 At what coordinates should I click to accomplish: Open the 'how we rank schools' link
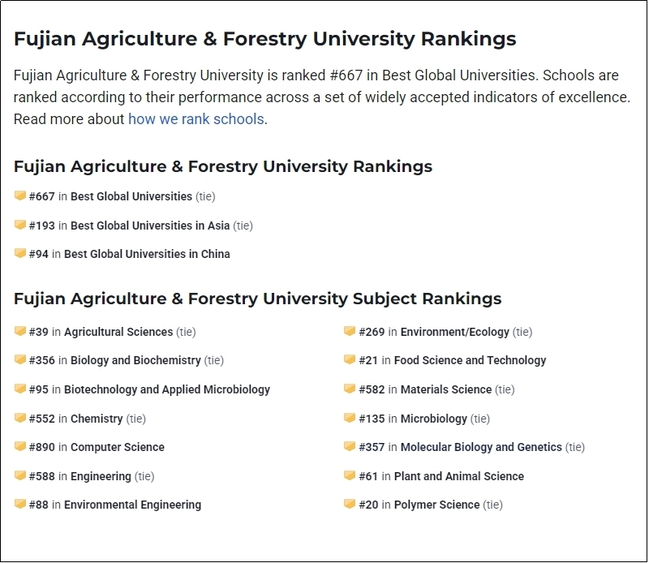(196, 119)
